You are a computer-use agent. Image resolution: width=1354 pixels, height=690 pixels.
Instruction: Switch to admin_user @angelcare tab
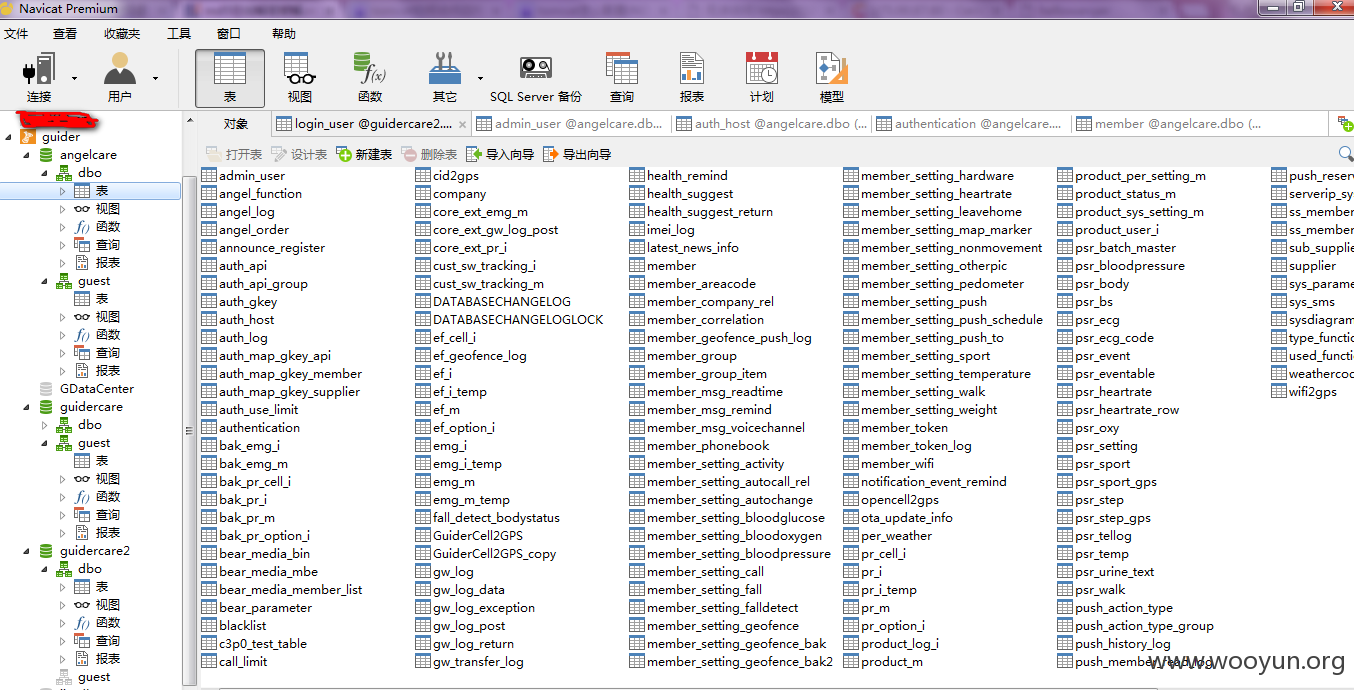[x=570, y=124]
